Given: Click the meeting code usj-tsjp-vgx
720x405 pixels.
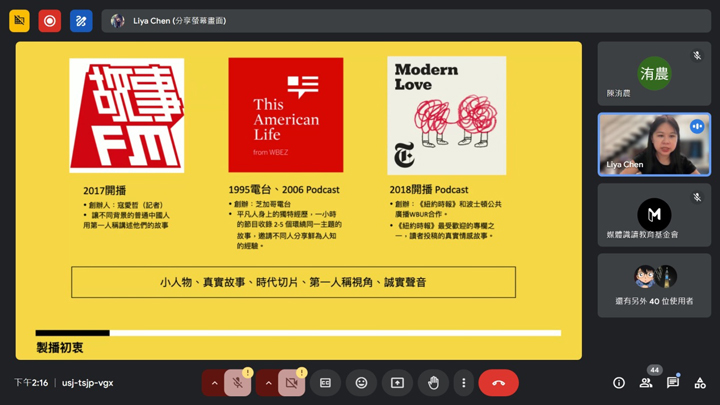Looking at the screenshot, I should point(87,382).
